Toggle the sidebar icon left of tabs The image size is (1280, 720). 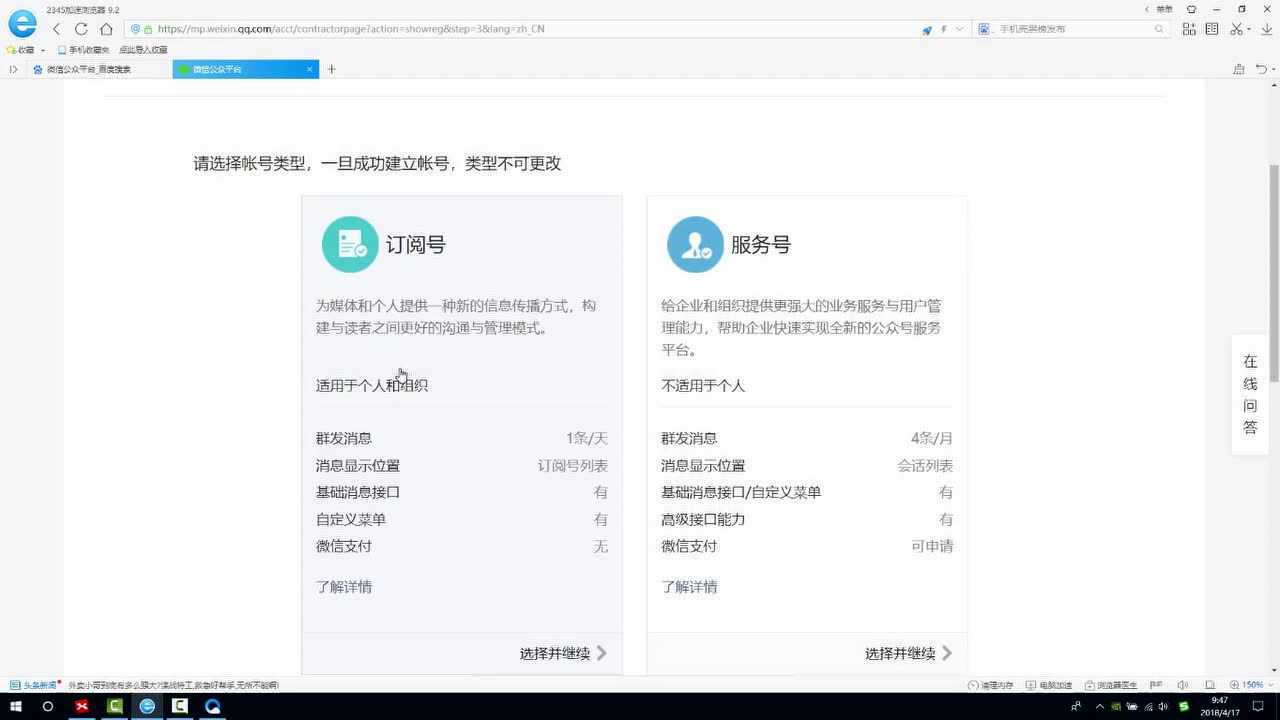[x=13, y=69]
